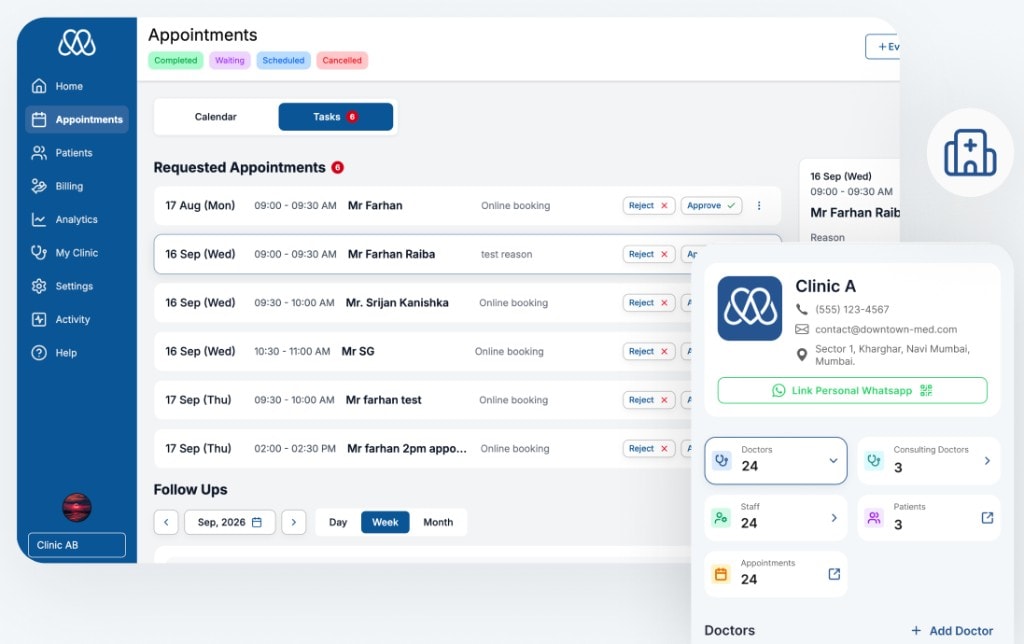Click the Activity icon in sidebar
Screen dimensions: 1024x644
(39, 319)
